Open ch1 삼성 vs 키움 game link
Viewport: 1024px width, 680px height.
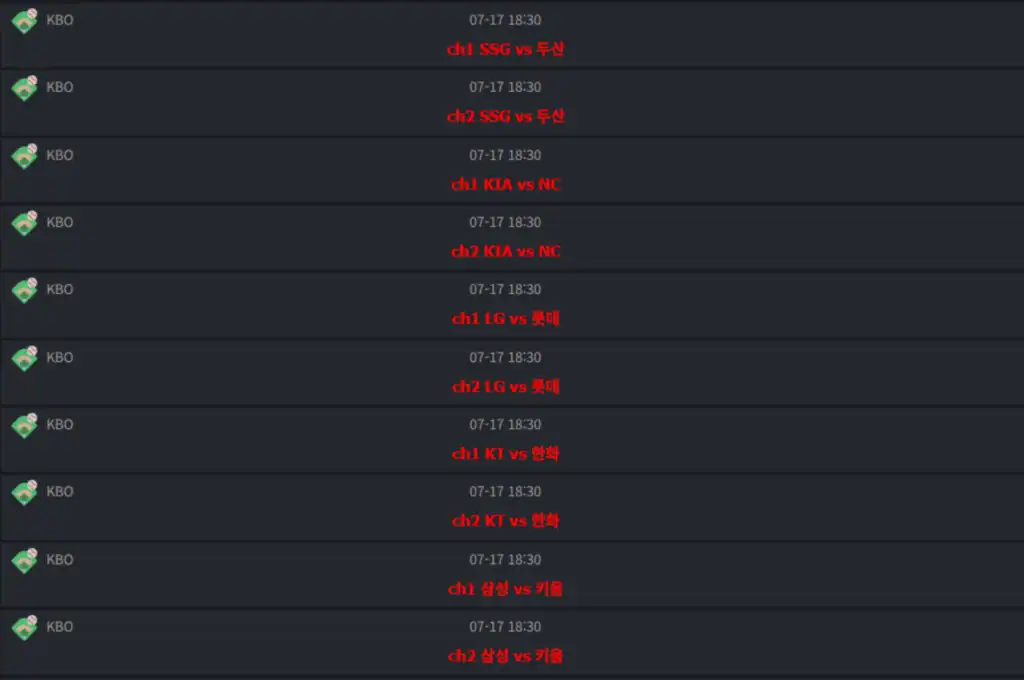[x=505, y=589]
